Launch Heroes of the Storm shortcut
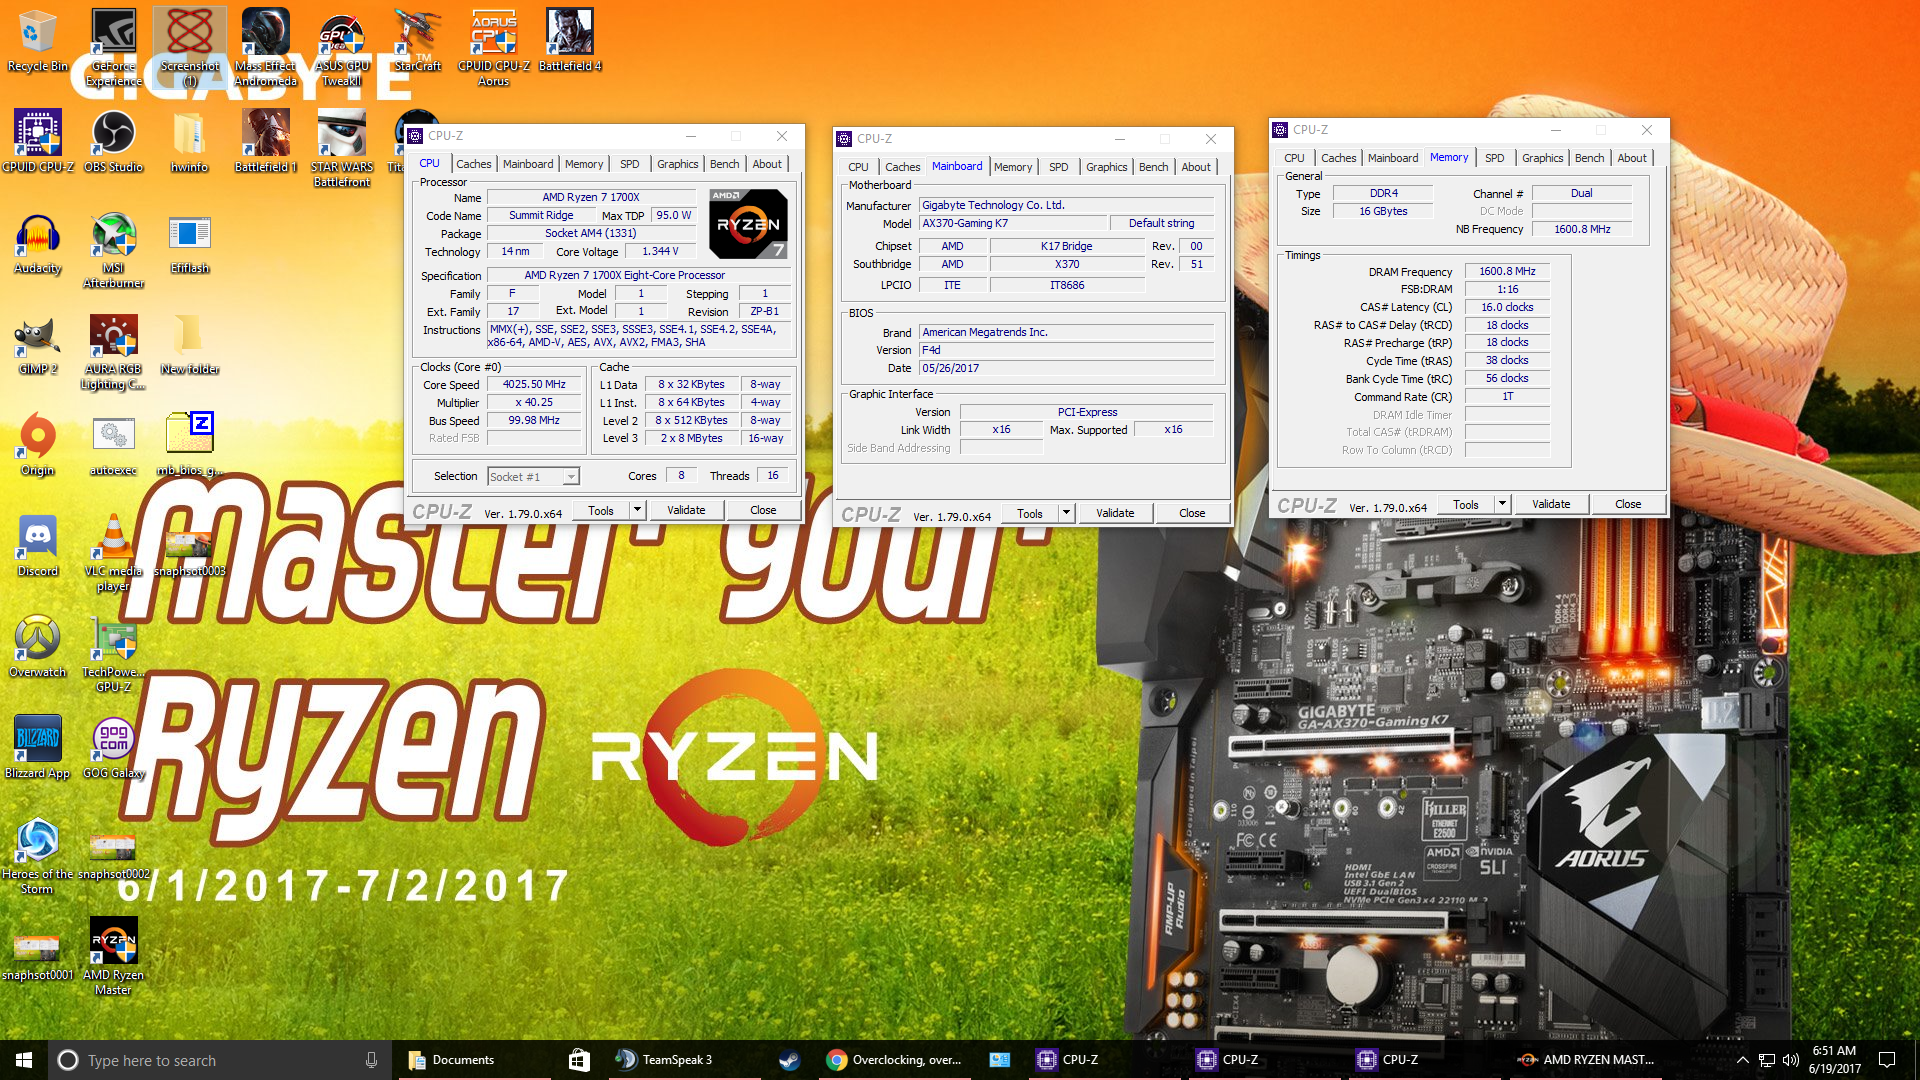The width and height of the screenshot is (1920, 1080). (x=37, y=856)
